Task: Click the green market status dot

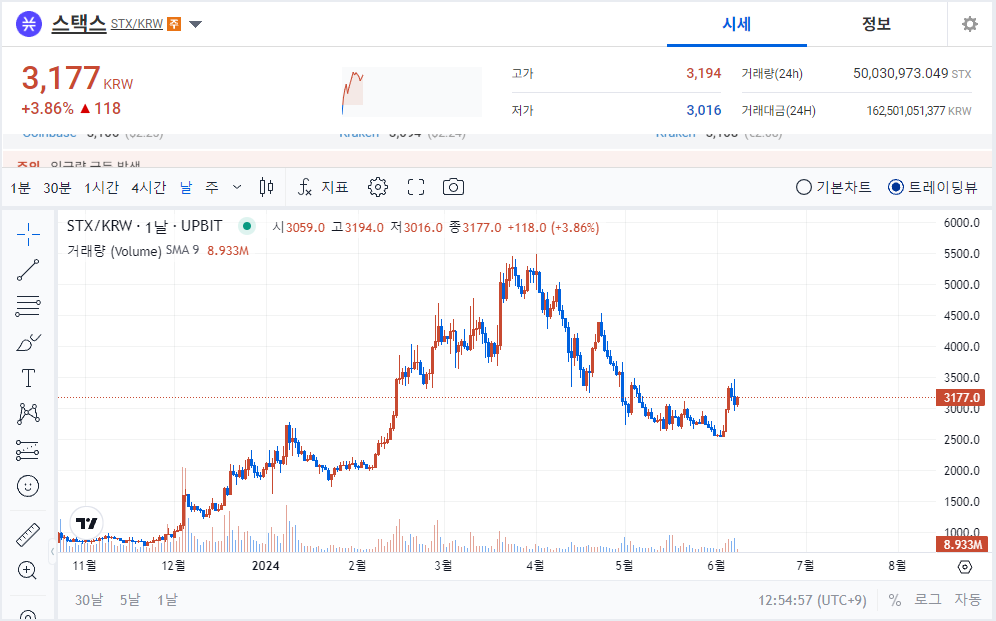Action: pyautogui.click(x=247, y=226)
